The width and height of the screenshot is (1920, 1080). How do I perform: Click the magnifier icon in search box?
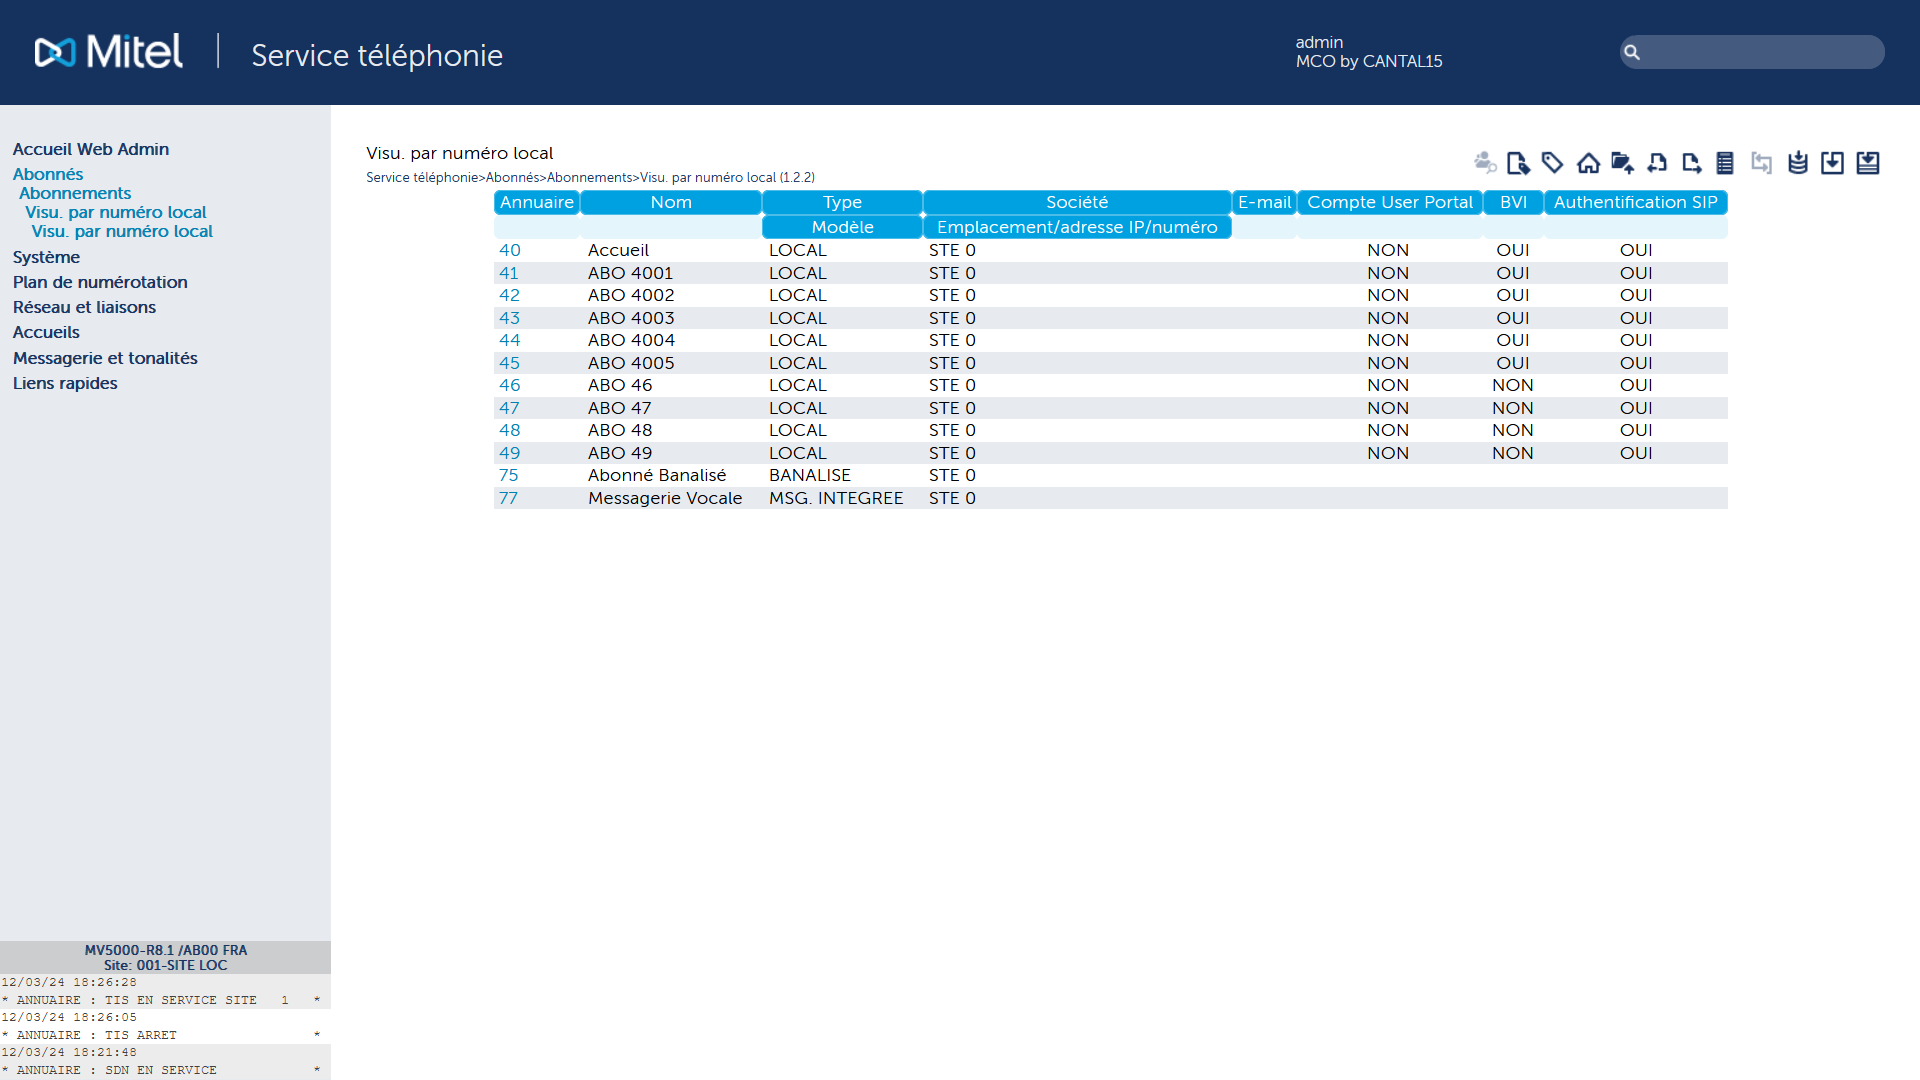(x=1632, y=52)
